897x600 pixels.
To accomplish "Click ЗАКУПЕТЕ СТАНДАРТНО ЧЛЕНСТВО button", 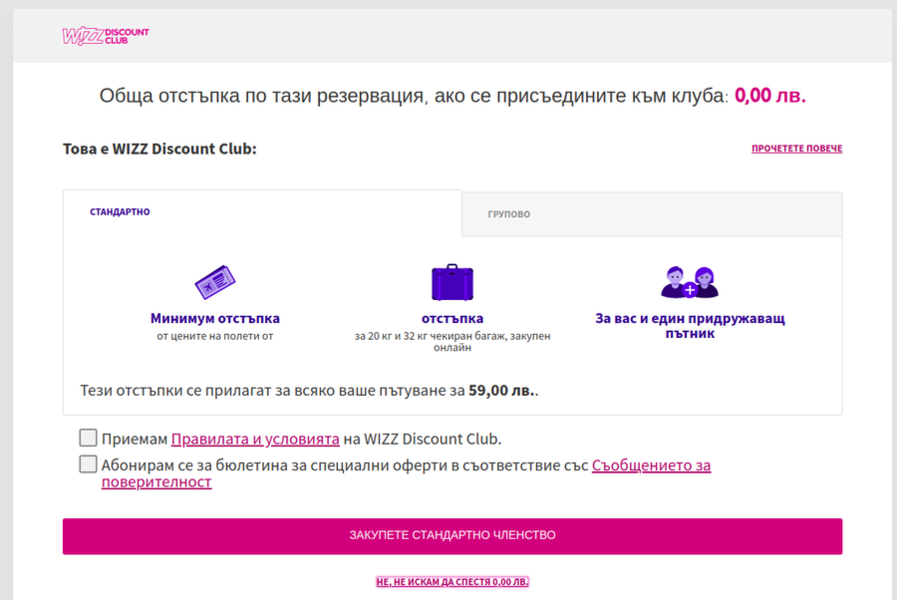I will click(452, 536).
